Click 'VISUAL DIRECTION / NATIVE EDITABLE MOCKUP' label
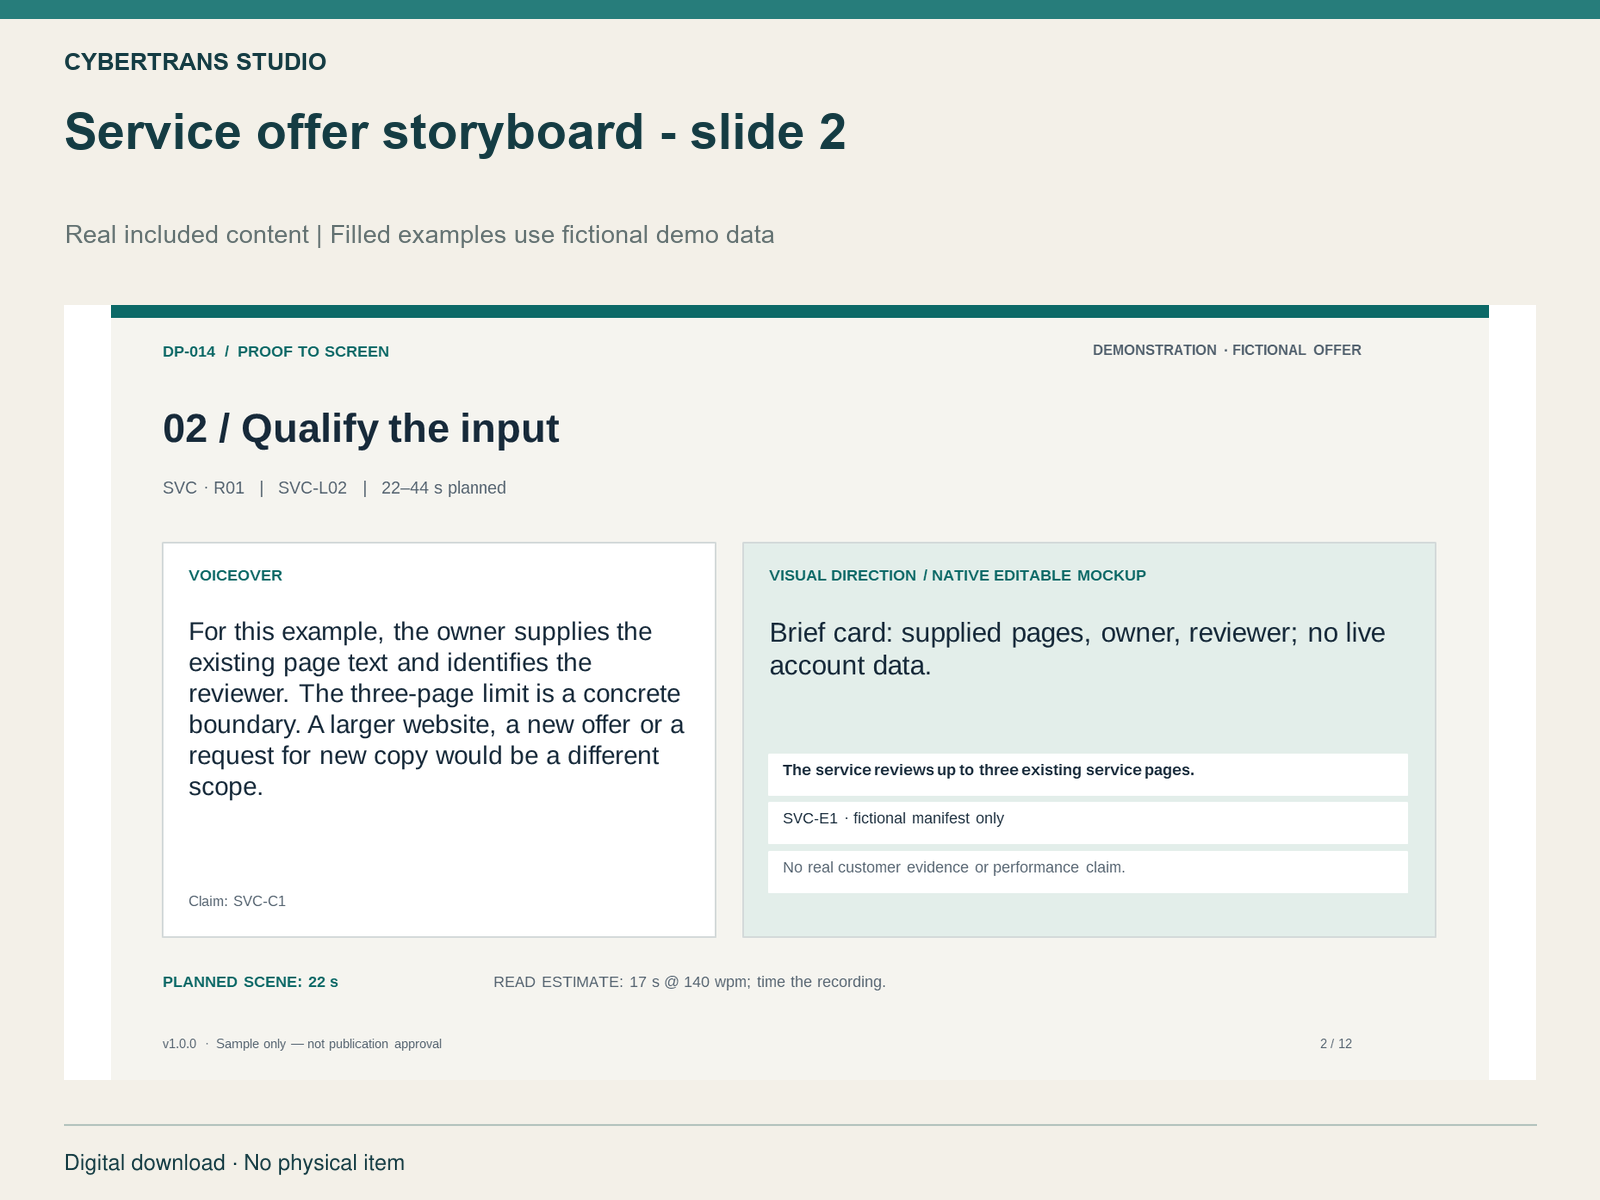 (957, 575)
